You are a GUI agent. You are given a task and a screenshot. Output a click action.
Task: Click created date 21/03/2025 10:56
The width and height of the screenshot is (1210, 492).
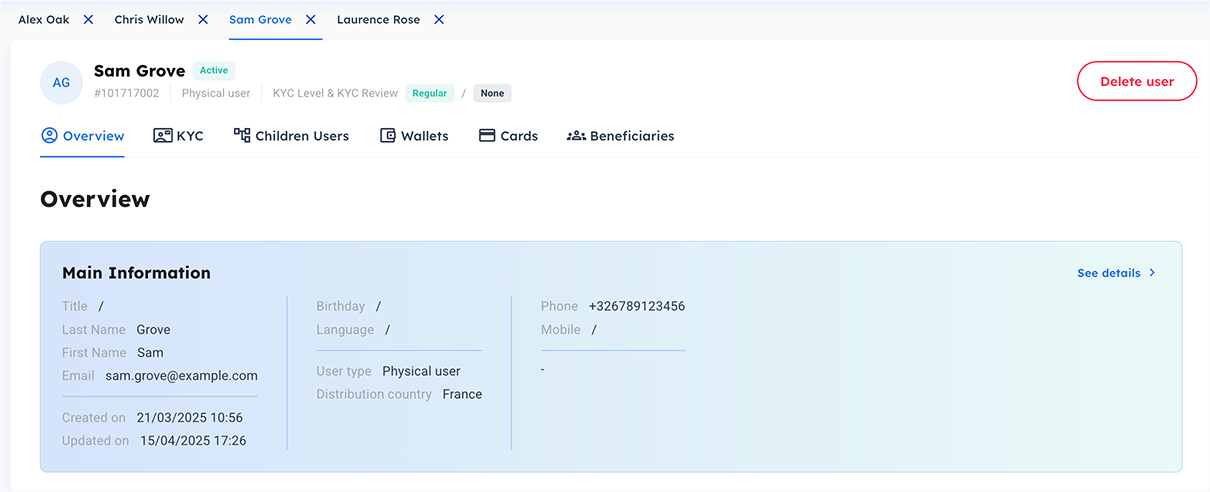click(x=190, y=417)
